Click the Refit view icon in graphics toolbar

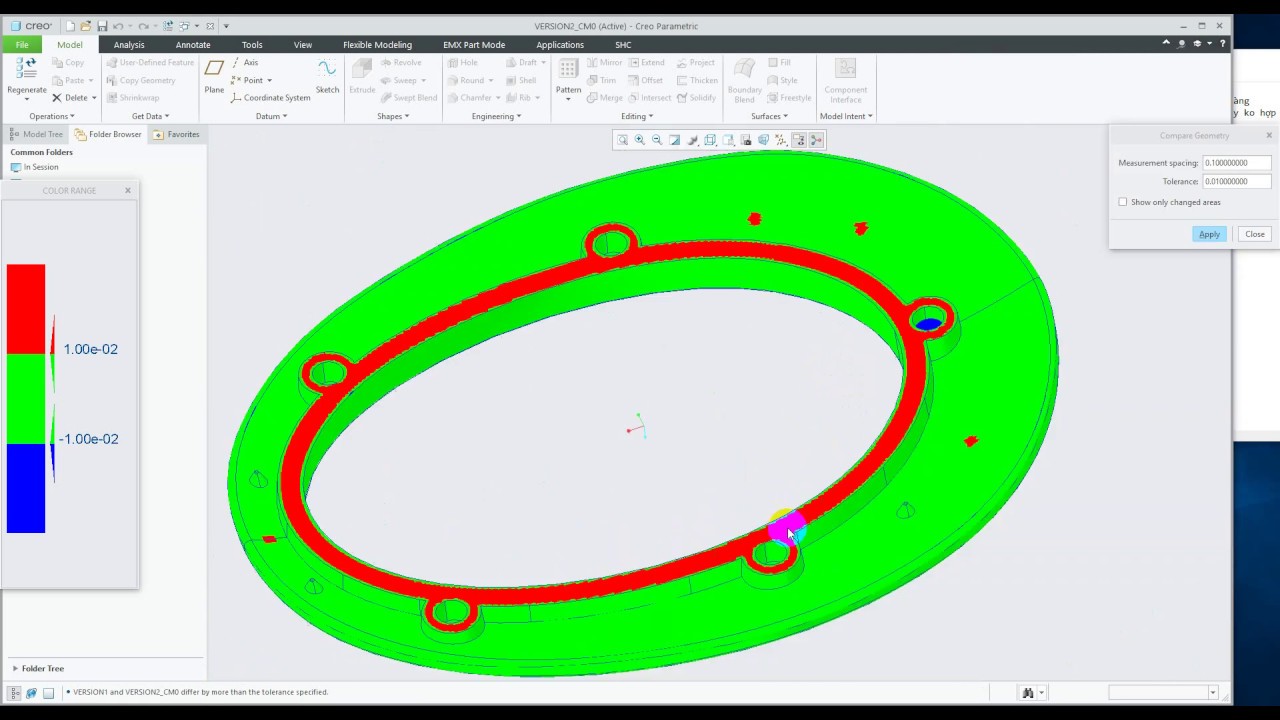[622, 140]
